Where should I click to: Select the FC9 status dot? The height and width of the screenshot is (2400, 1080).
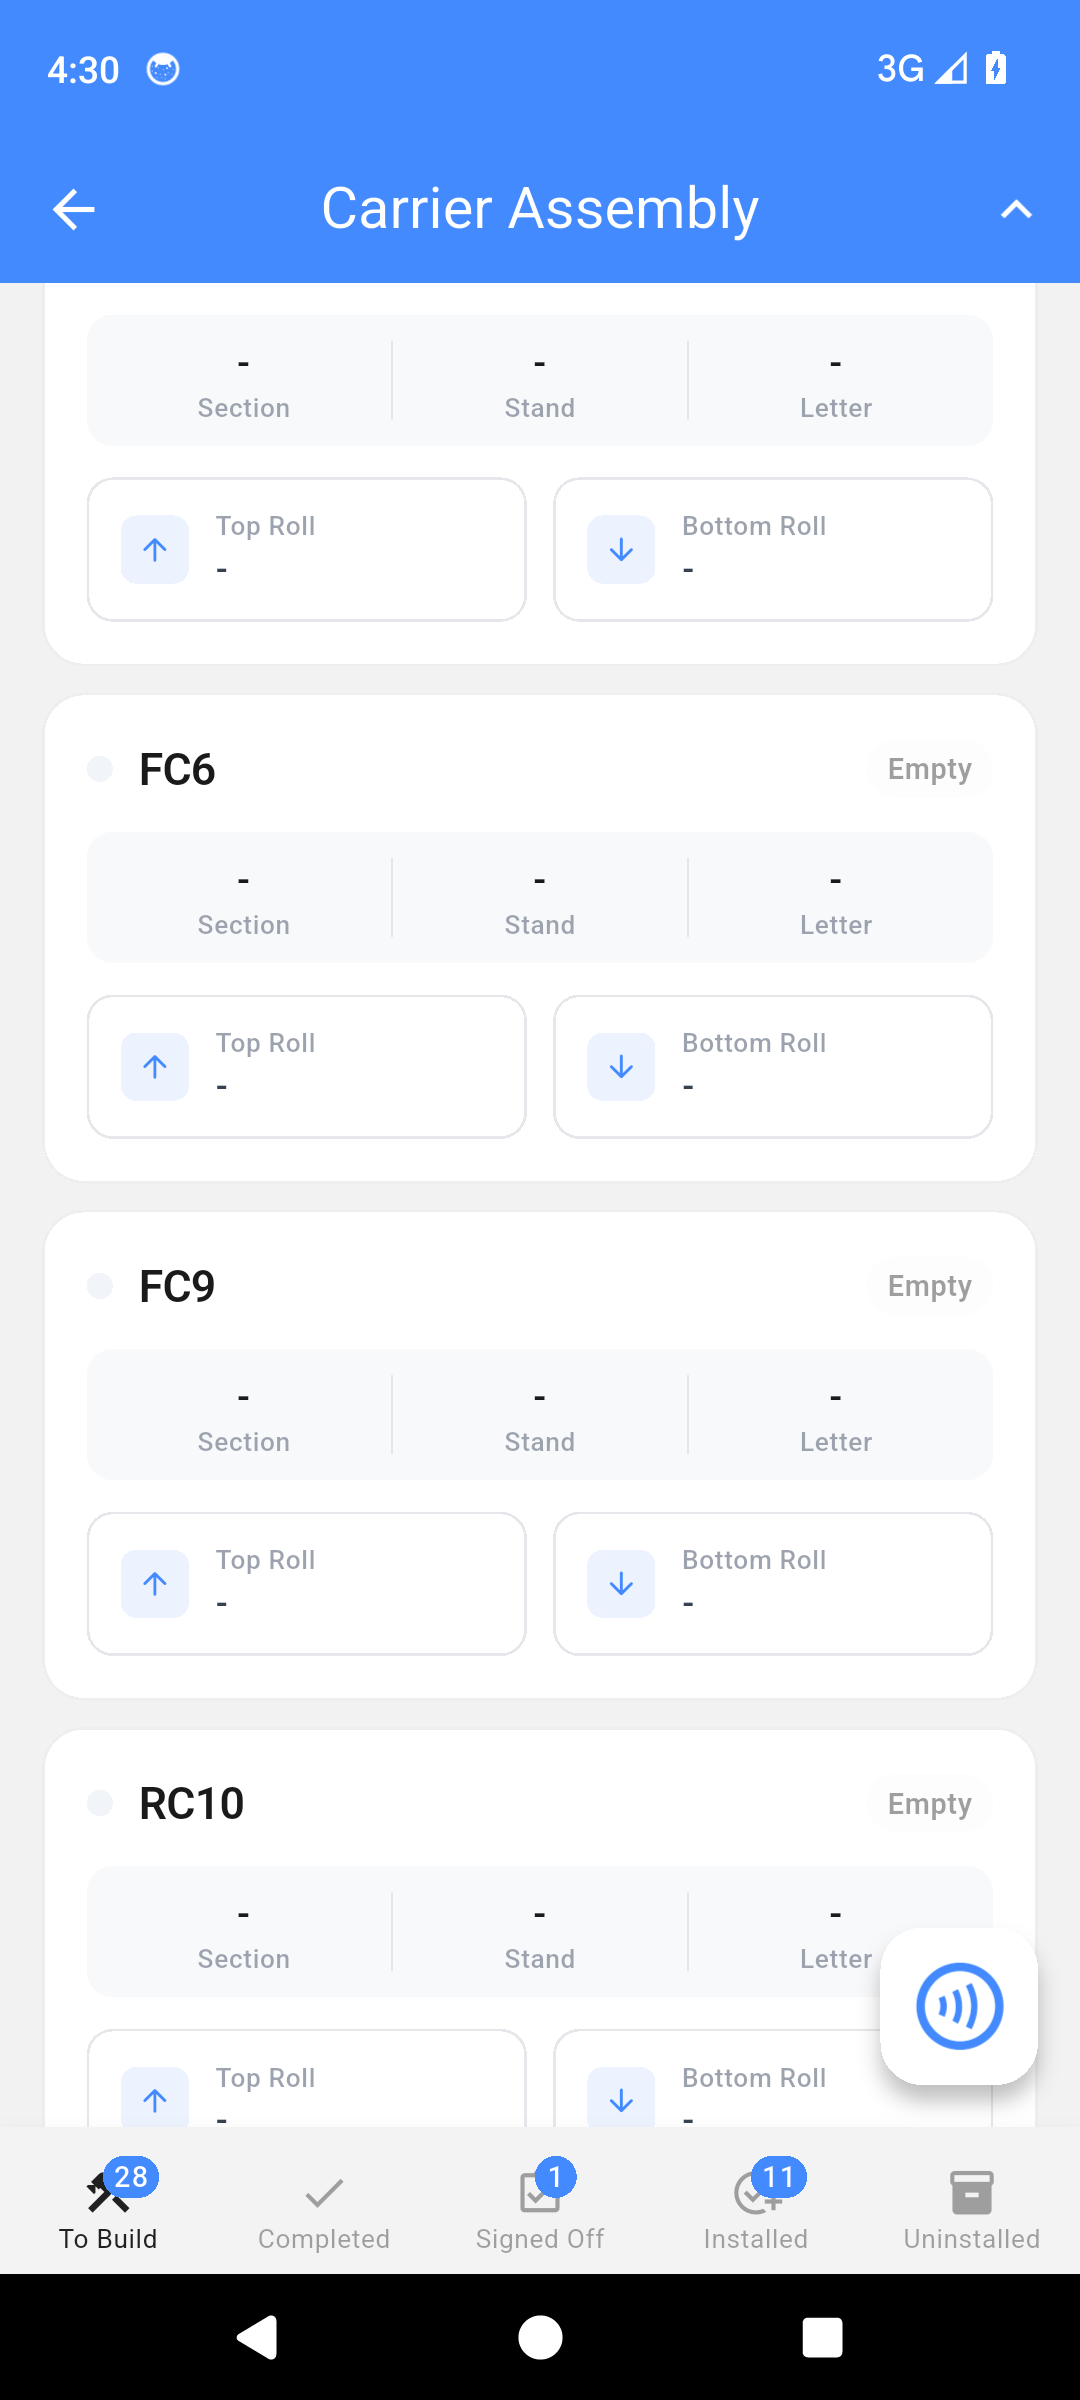pos(100,1286)
